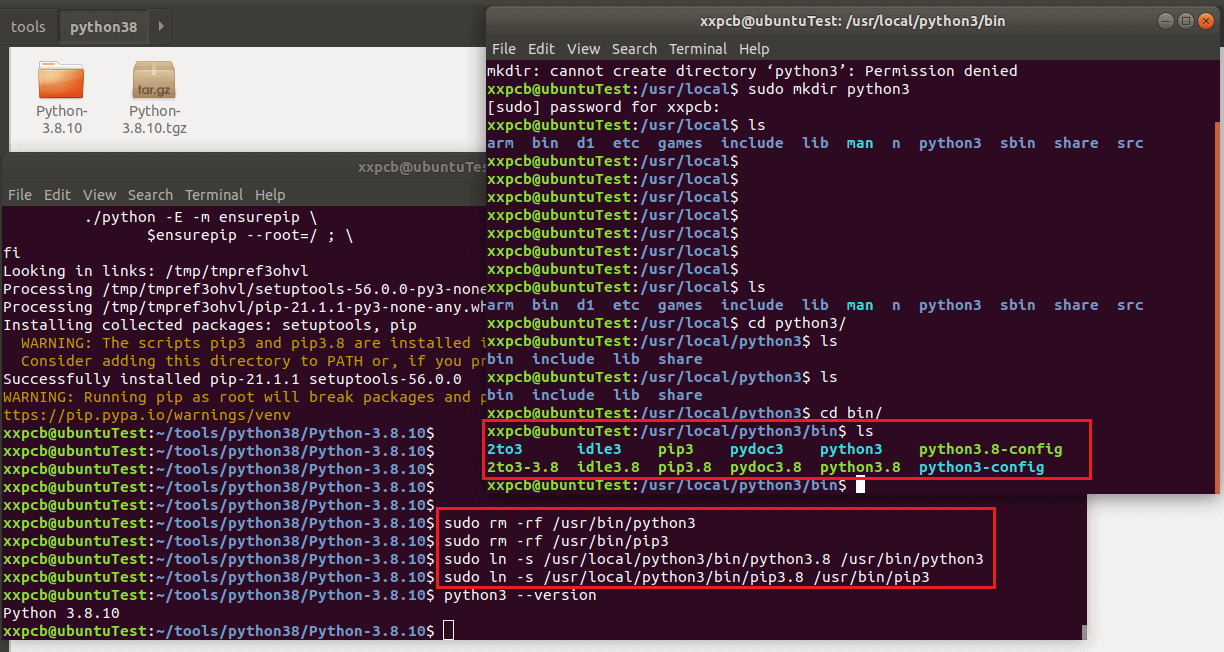Open Search menu in the python3/bin terminal
Screen dimensions: 1224x652
(x=634, y=49)
